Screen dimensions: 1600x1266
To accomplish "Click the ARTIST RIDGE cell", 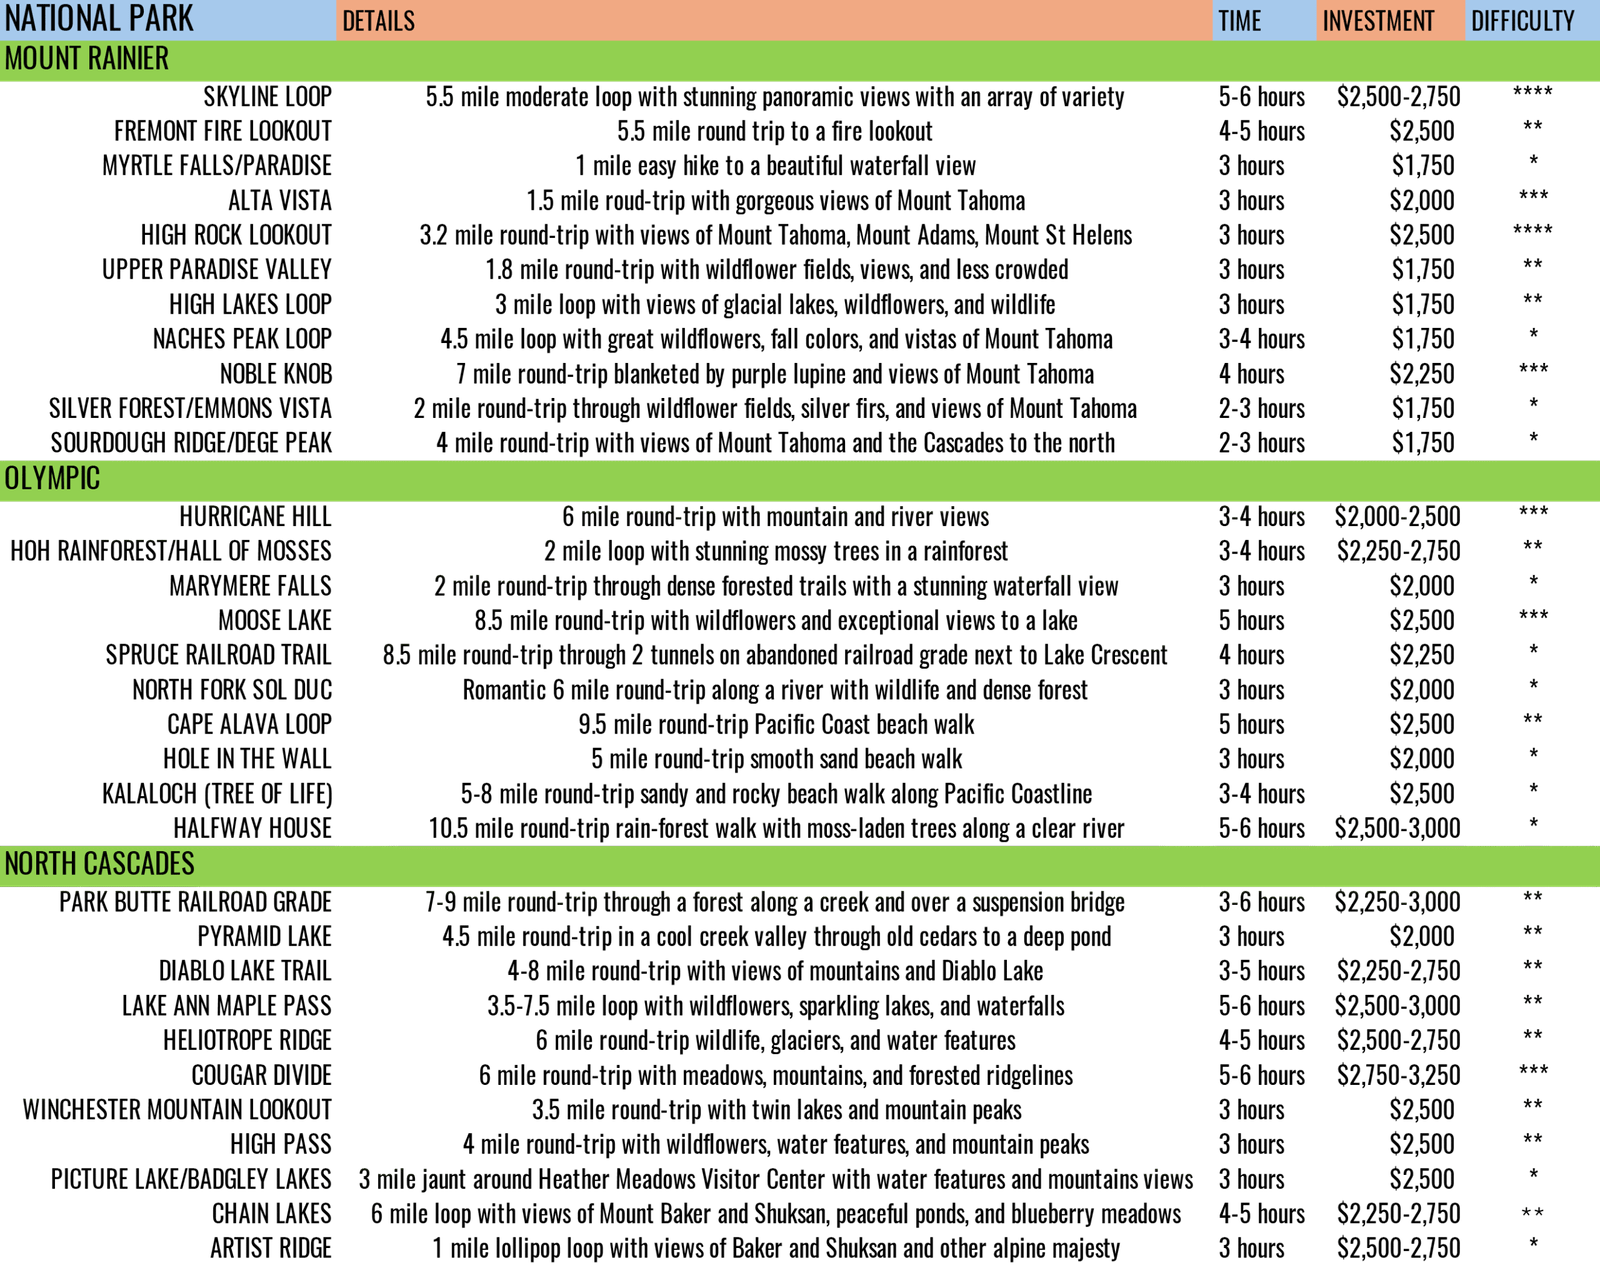I will 270,1249.
